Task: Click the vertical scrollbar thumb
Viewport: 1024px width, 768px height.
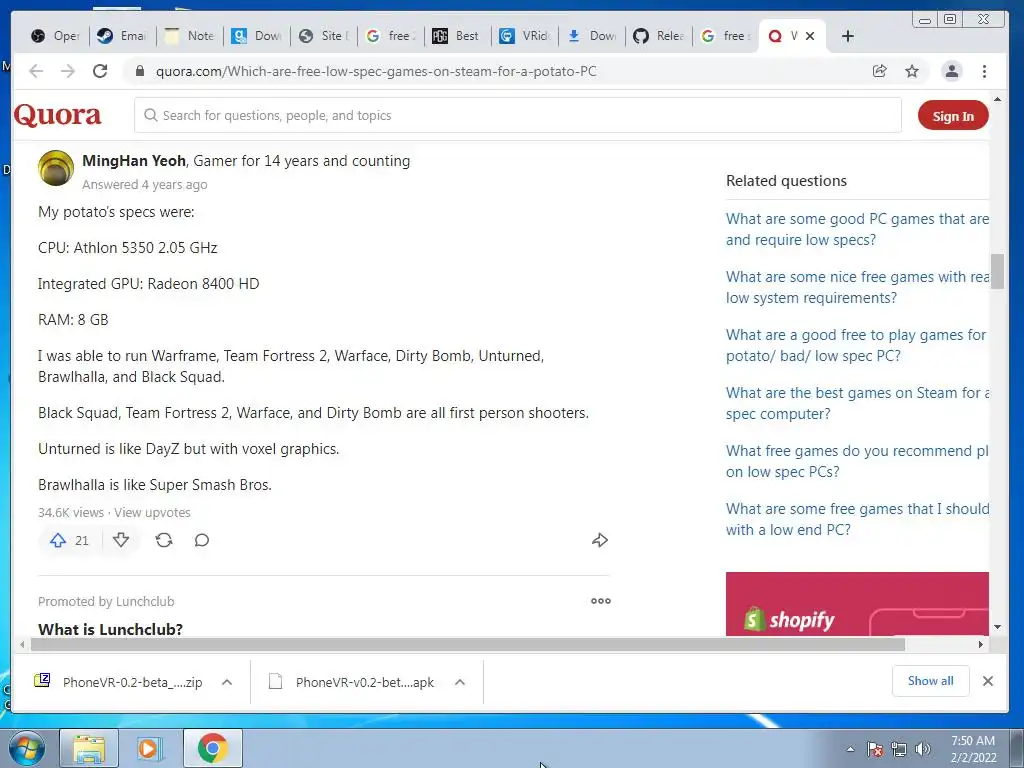Action: [997, 270]
